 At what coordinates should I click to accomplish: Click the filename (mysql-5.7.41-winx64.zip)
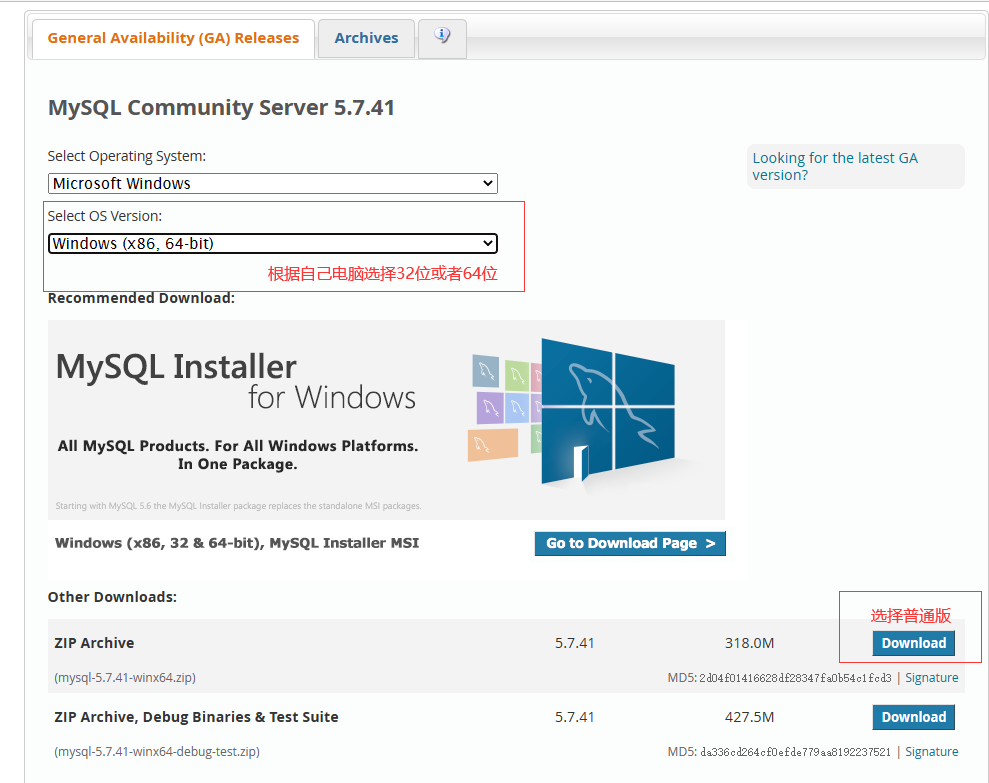pyautogui.click(x=125, y=678)
